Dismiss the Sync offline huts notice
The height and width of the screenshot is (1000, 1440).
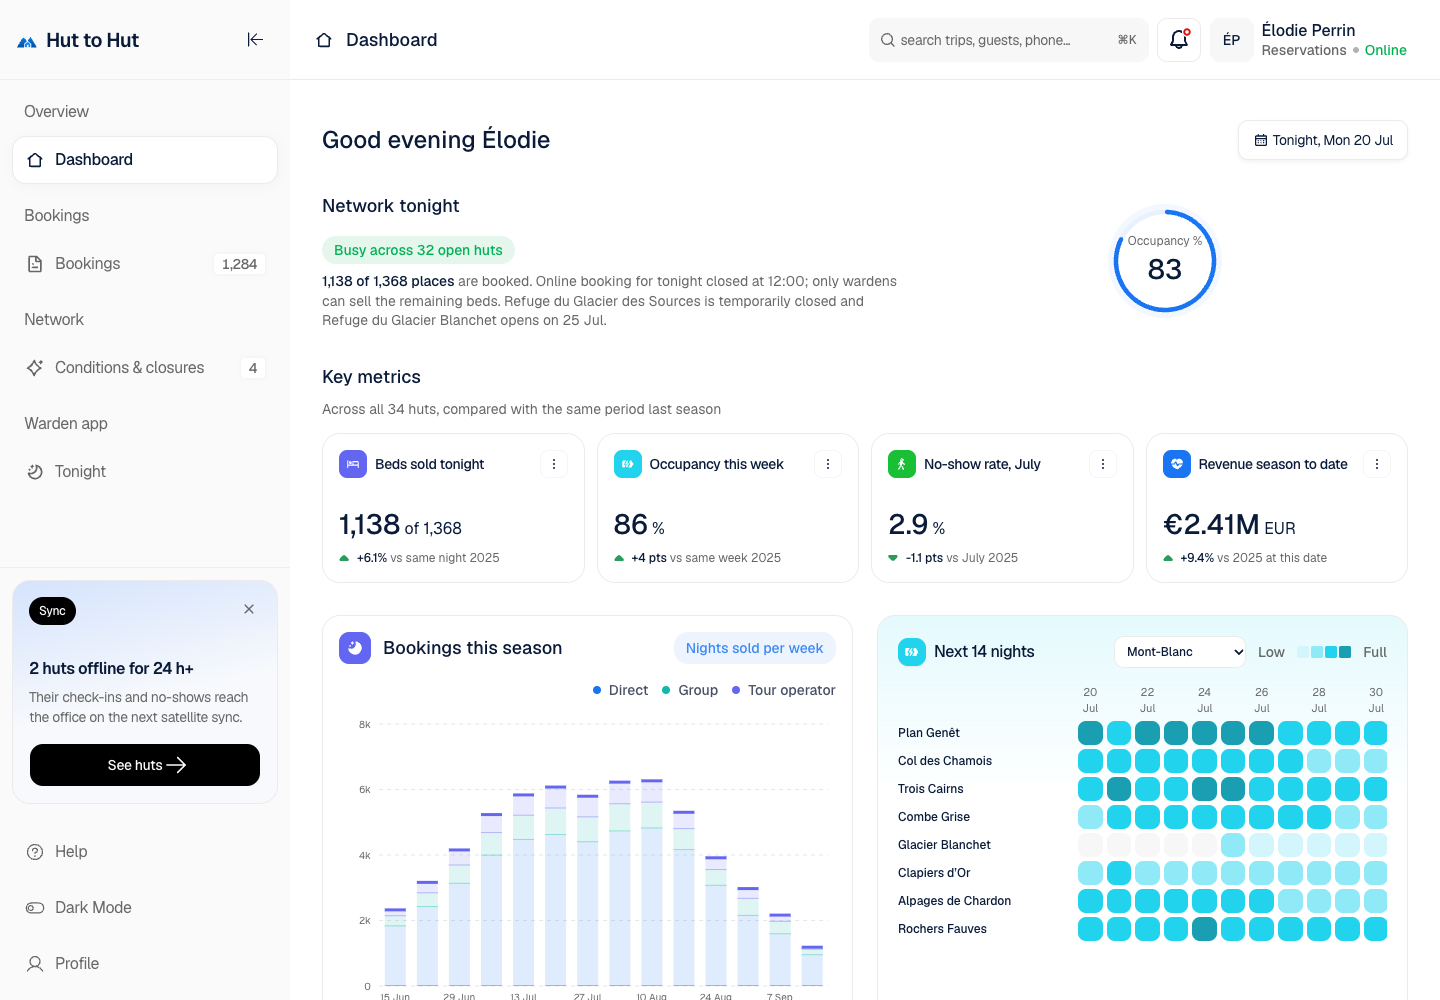249,609
